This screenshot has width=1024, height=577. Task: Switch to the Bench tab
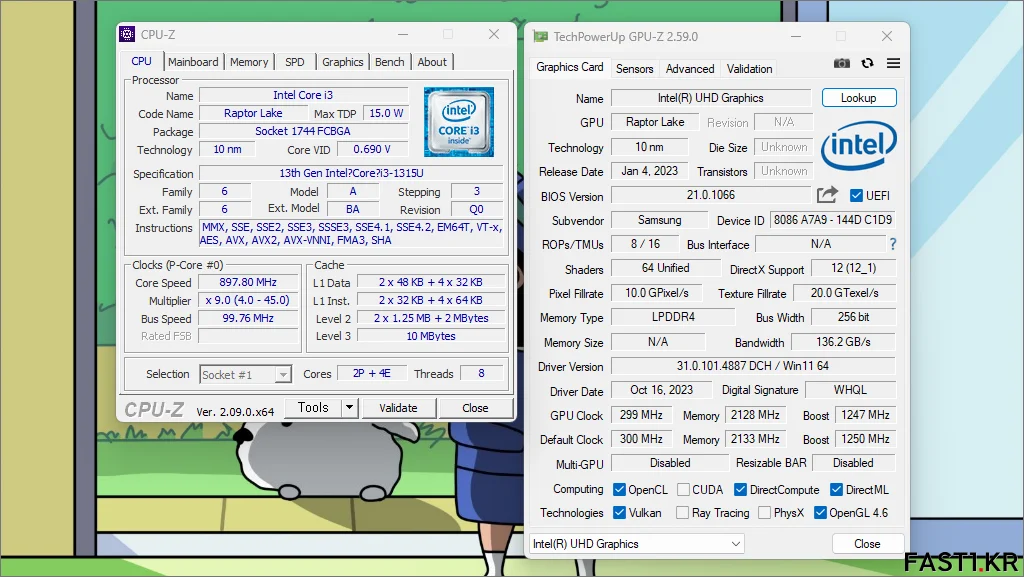point(390,62)
